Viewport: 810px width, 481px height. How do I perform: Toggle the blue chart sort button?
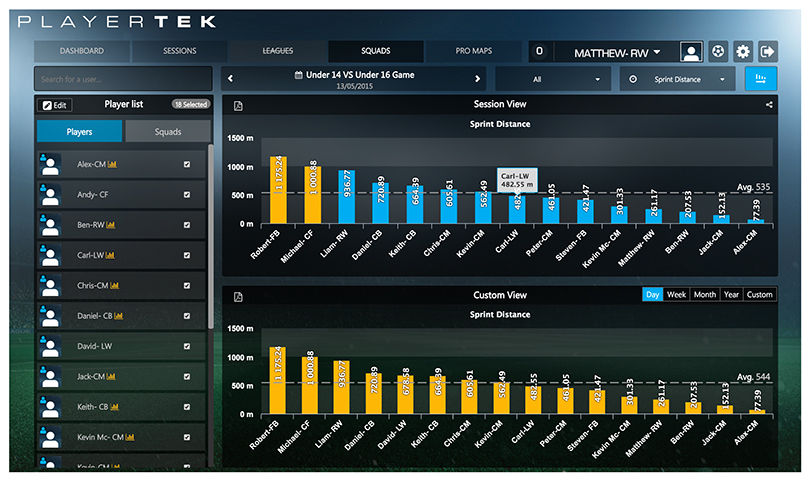coord(760,79)
